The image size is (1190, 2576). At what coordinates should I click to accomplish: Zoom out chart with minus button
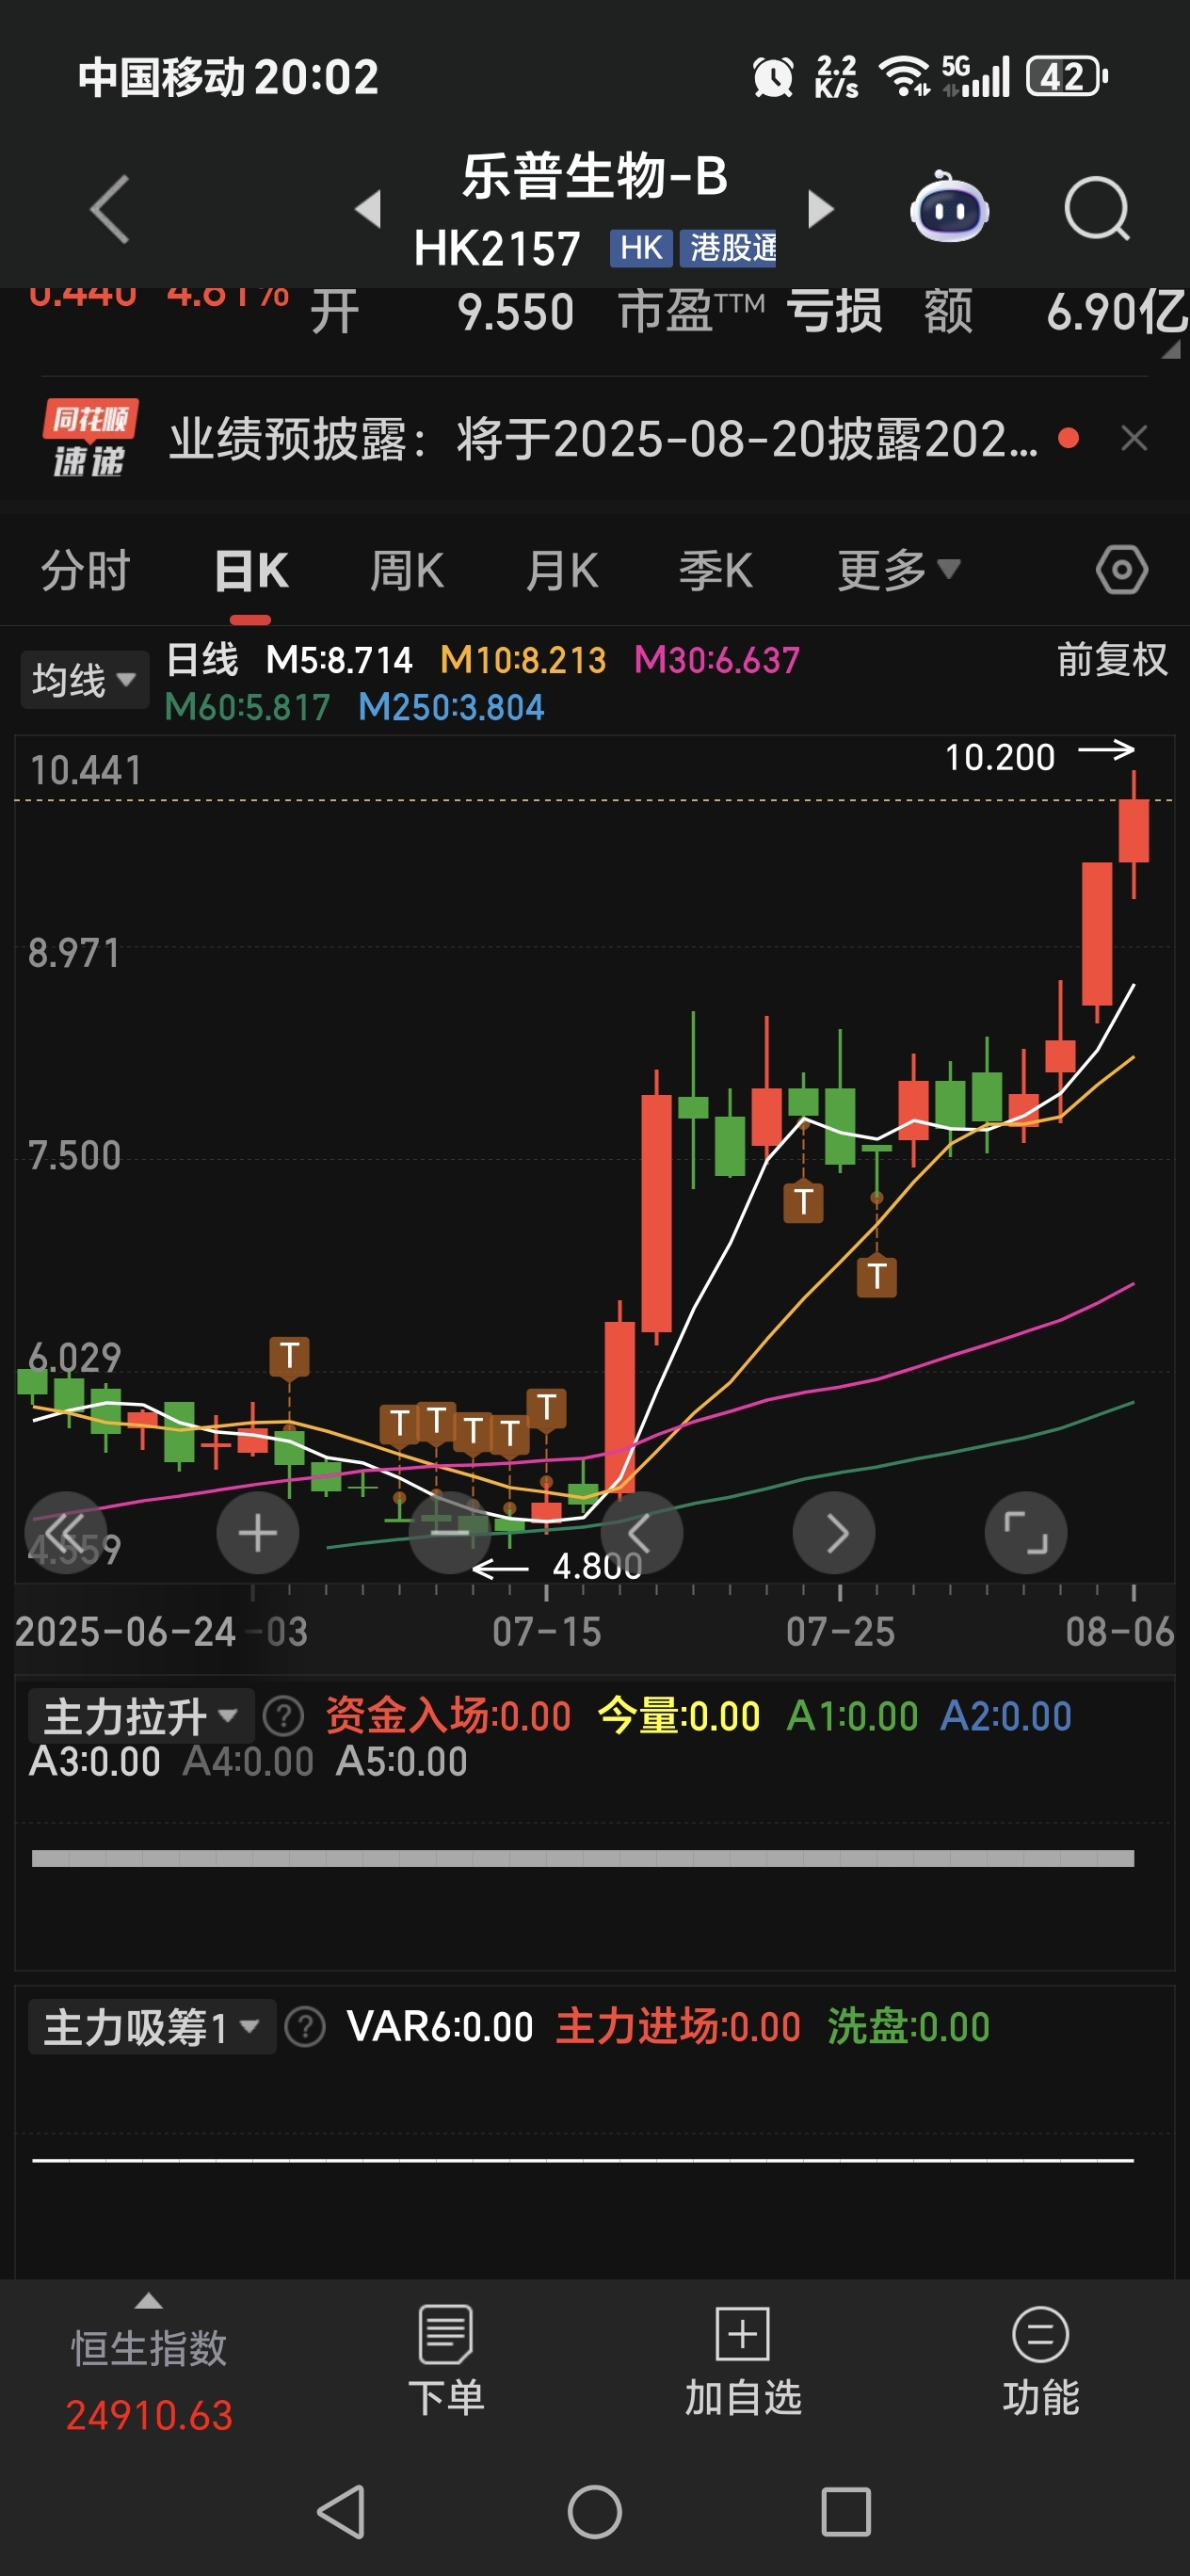tap(450, 1532)
